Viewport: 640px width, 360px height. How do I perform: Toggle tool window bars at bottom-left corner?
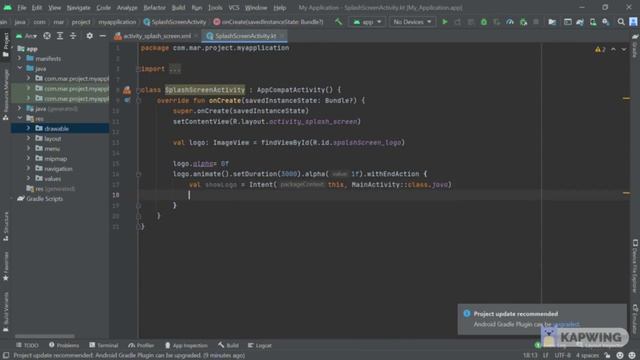click(6, 356)
